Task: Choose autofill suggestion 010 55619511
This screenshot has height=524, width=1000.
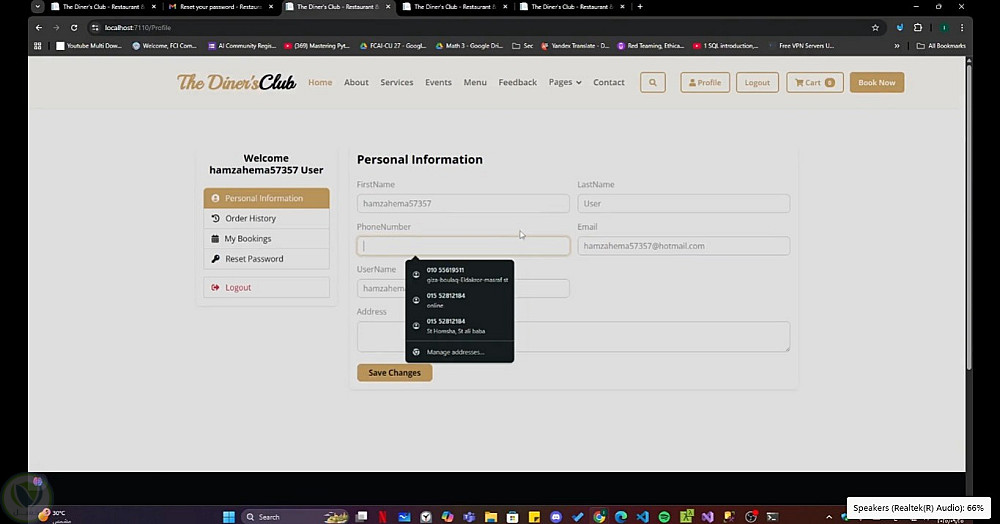Action: pos(459,275)
